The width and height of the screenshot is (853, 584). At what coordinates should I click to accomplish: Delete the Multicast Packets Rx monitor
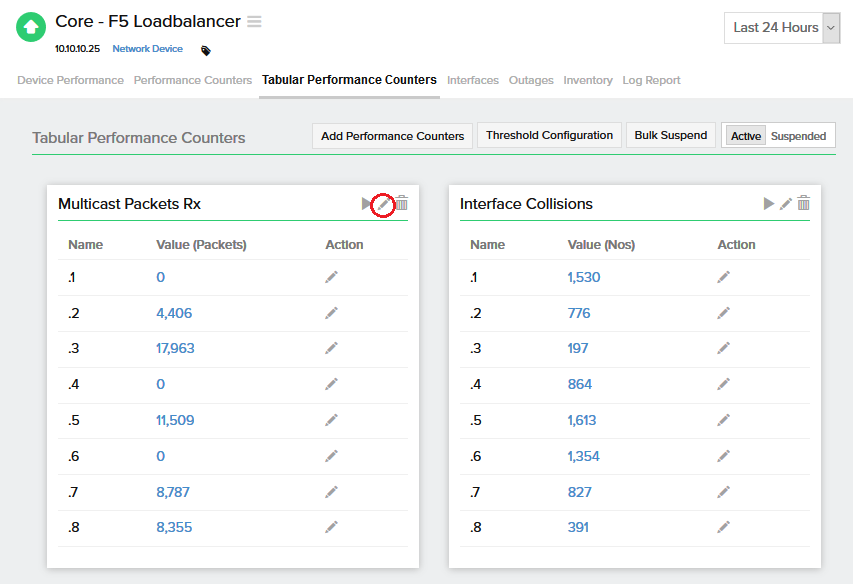401,204
